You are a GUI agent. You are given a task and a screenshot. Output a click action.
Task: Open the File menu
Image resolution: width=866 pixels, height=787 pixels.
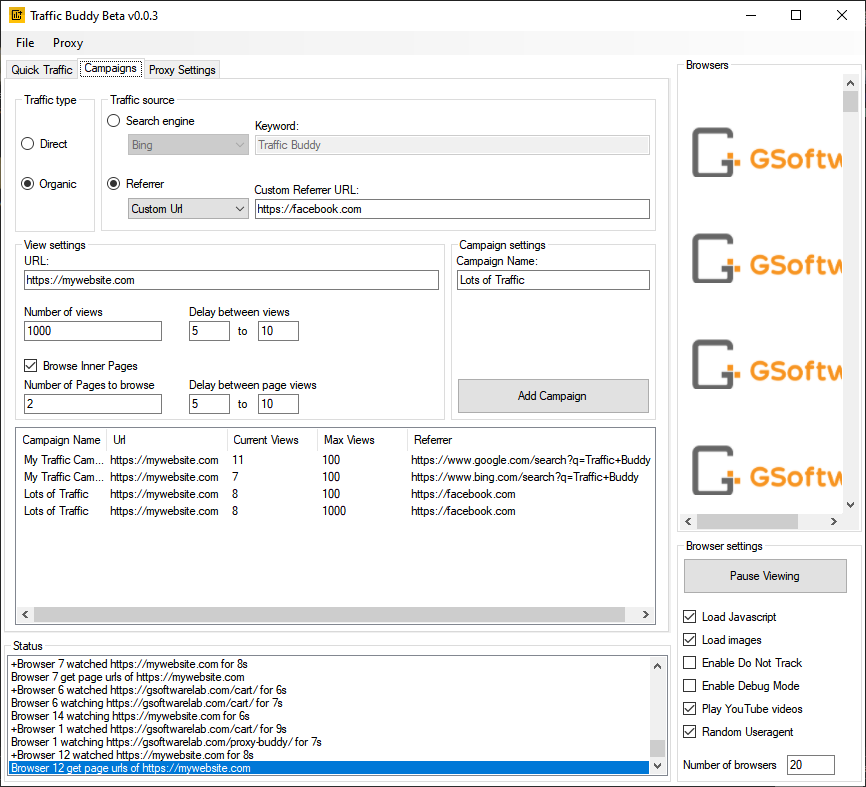tap(25, 43)
